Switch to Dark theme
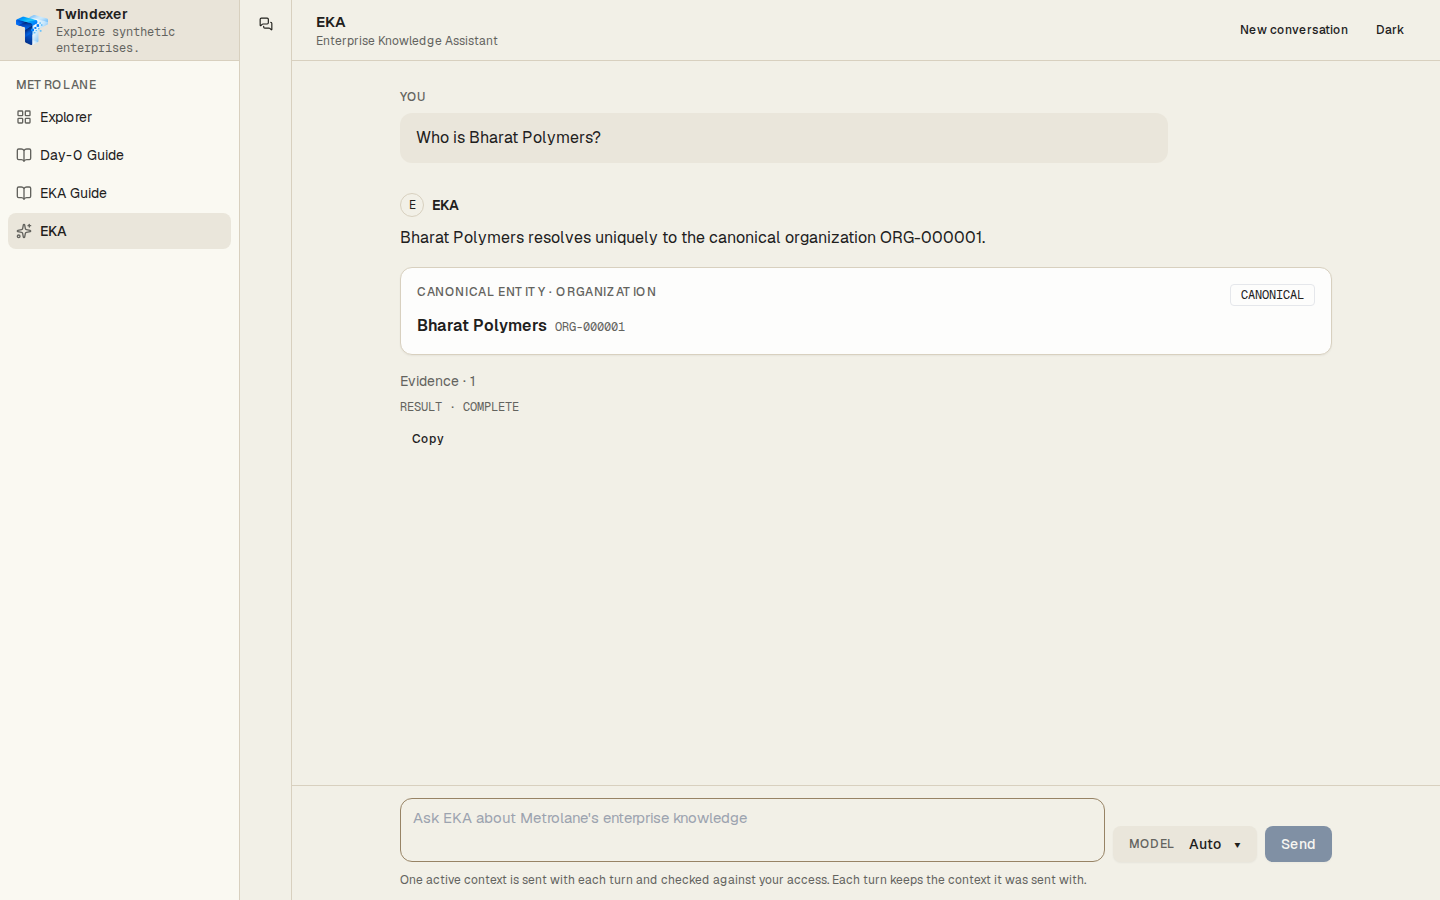 [1389, 30]
